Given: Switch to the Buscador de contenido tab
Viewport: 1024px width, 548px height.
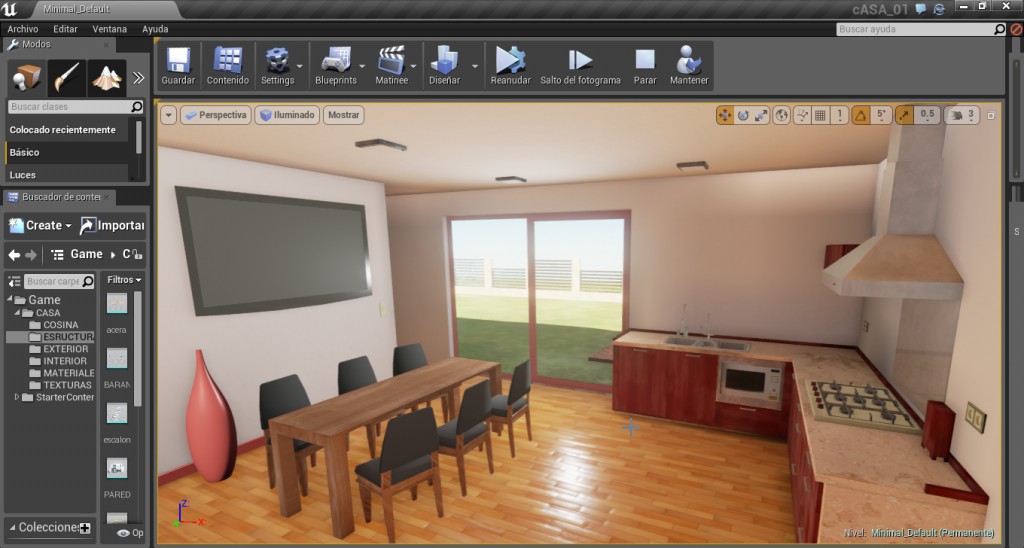Looking at the screenshot, I should 59,197.
